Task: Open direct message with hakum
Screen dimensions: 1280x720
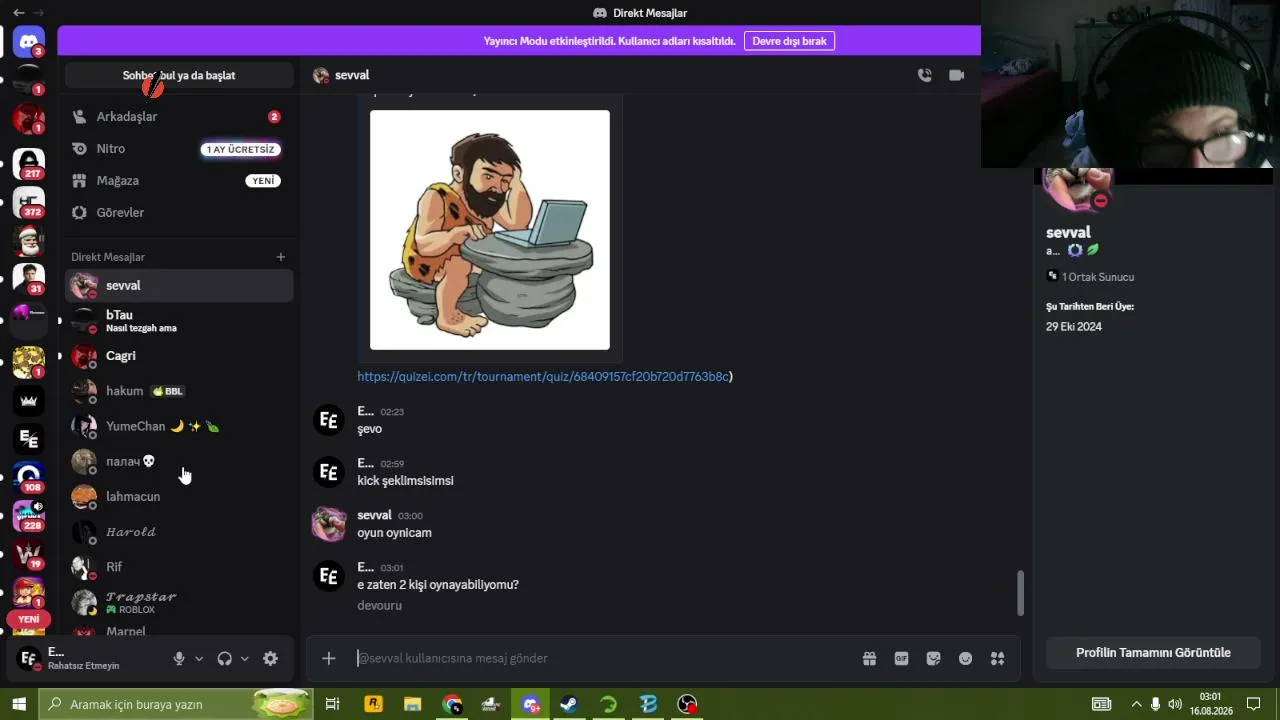Action: [179, 391]
